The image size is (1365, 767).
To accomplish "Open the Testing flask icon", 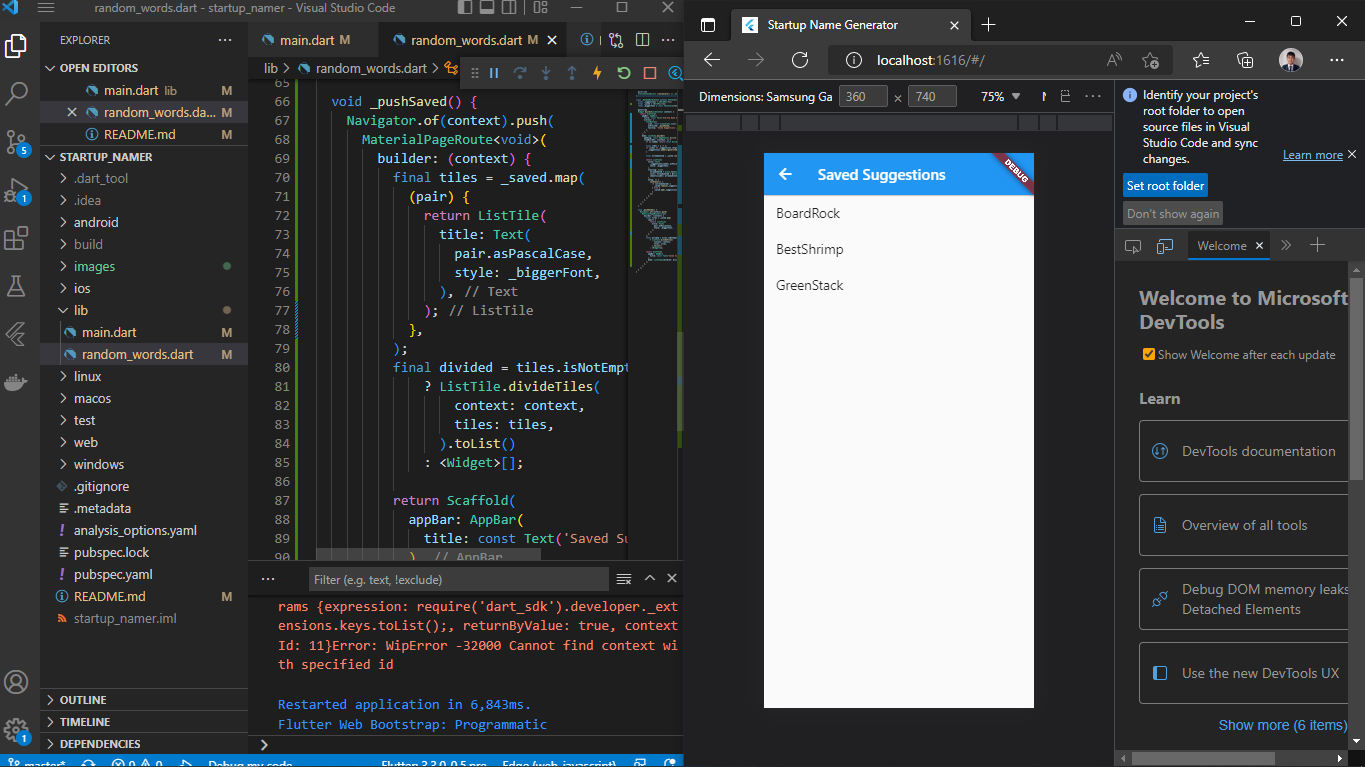I will (x=16, y=286).
